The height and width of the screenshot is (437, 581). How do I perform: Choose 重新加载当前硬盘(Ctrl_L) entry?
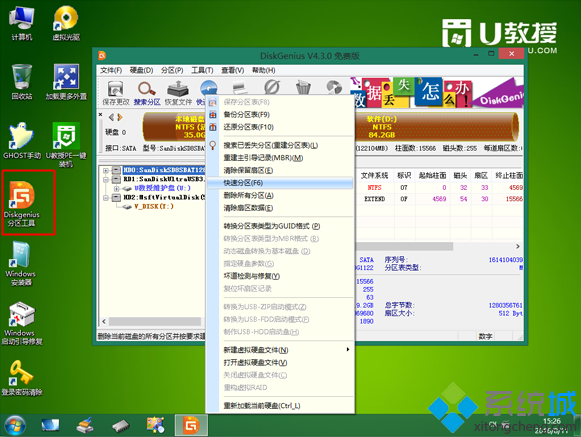pyautogui.click(x=280, y=406)
